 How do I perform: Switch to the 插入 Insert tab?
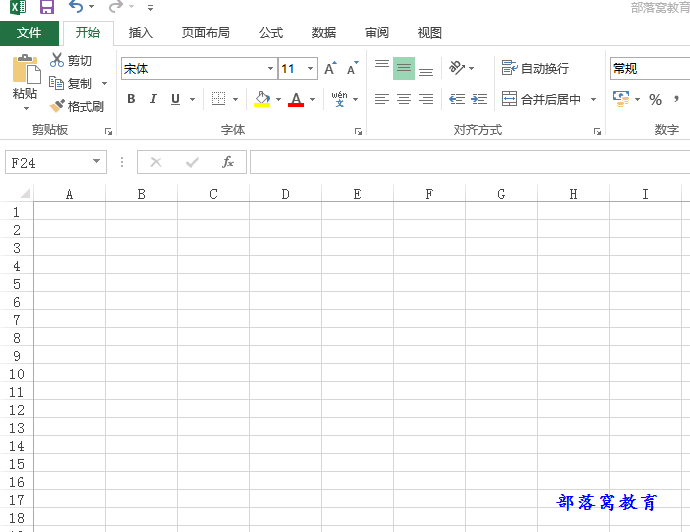(x=141, y=33)
